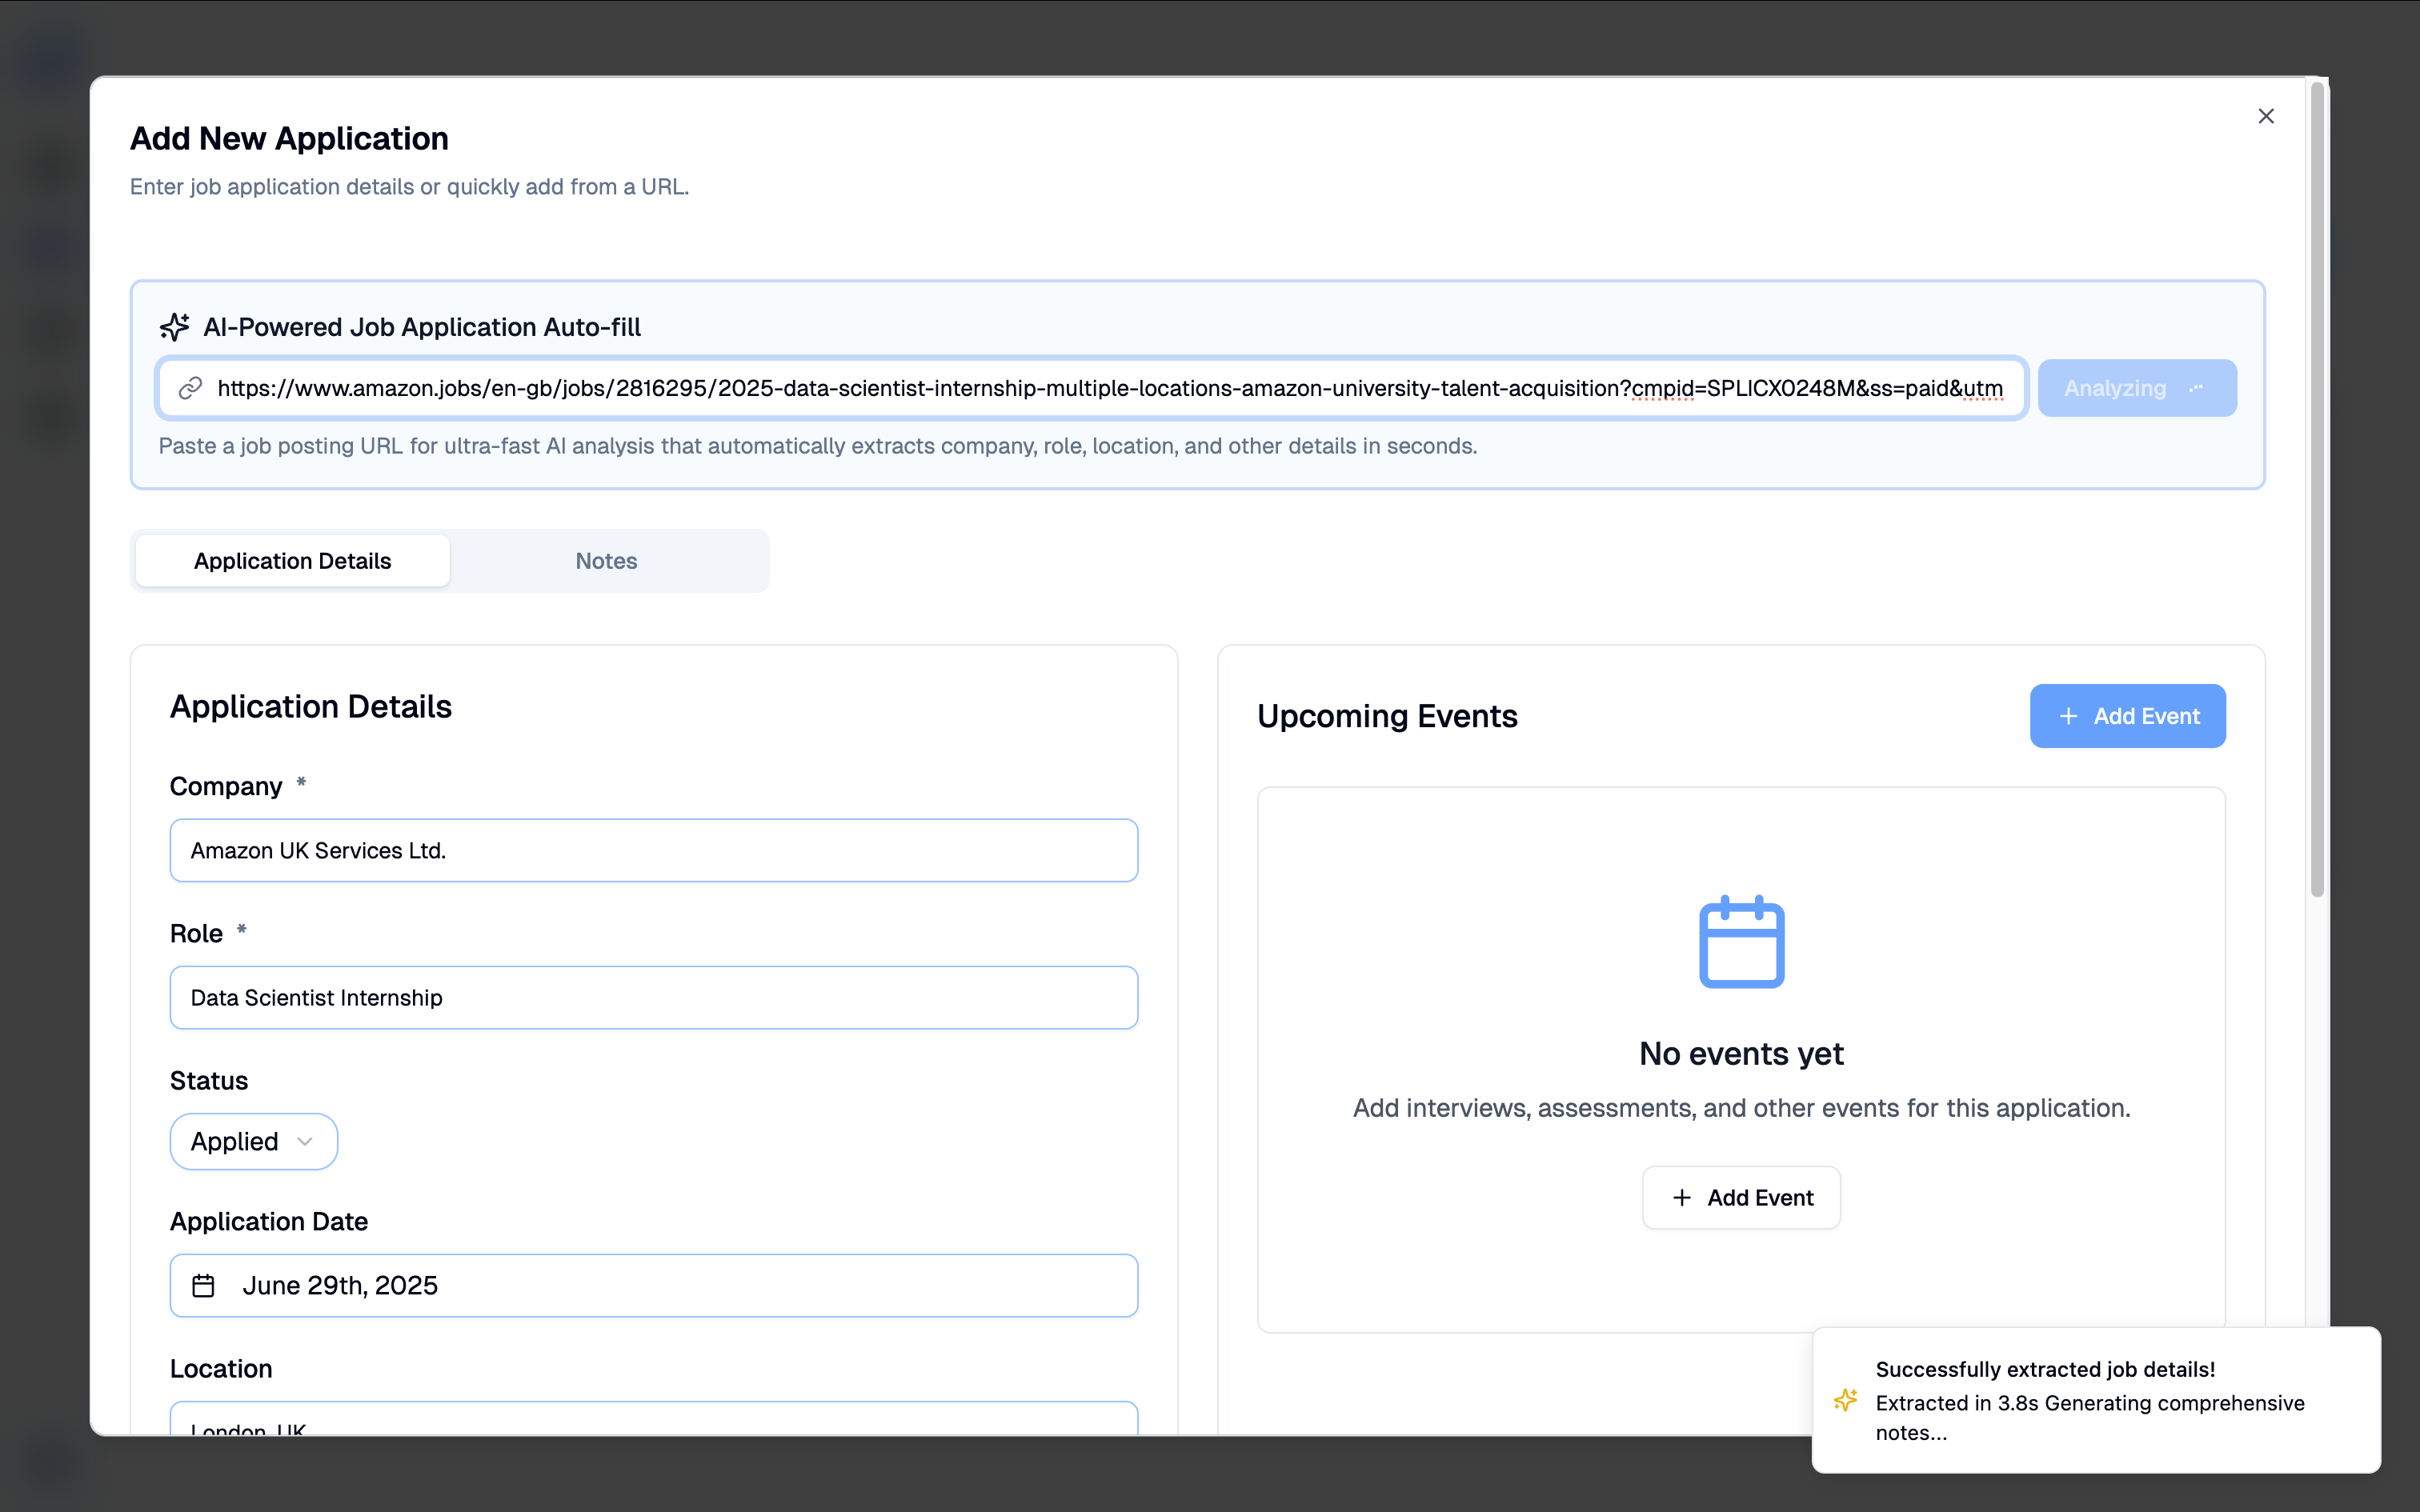Click the outlined Add Event button

coord(1740,1197)
